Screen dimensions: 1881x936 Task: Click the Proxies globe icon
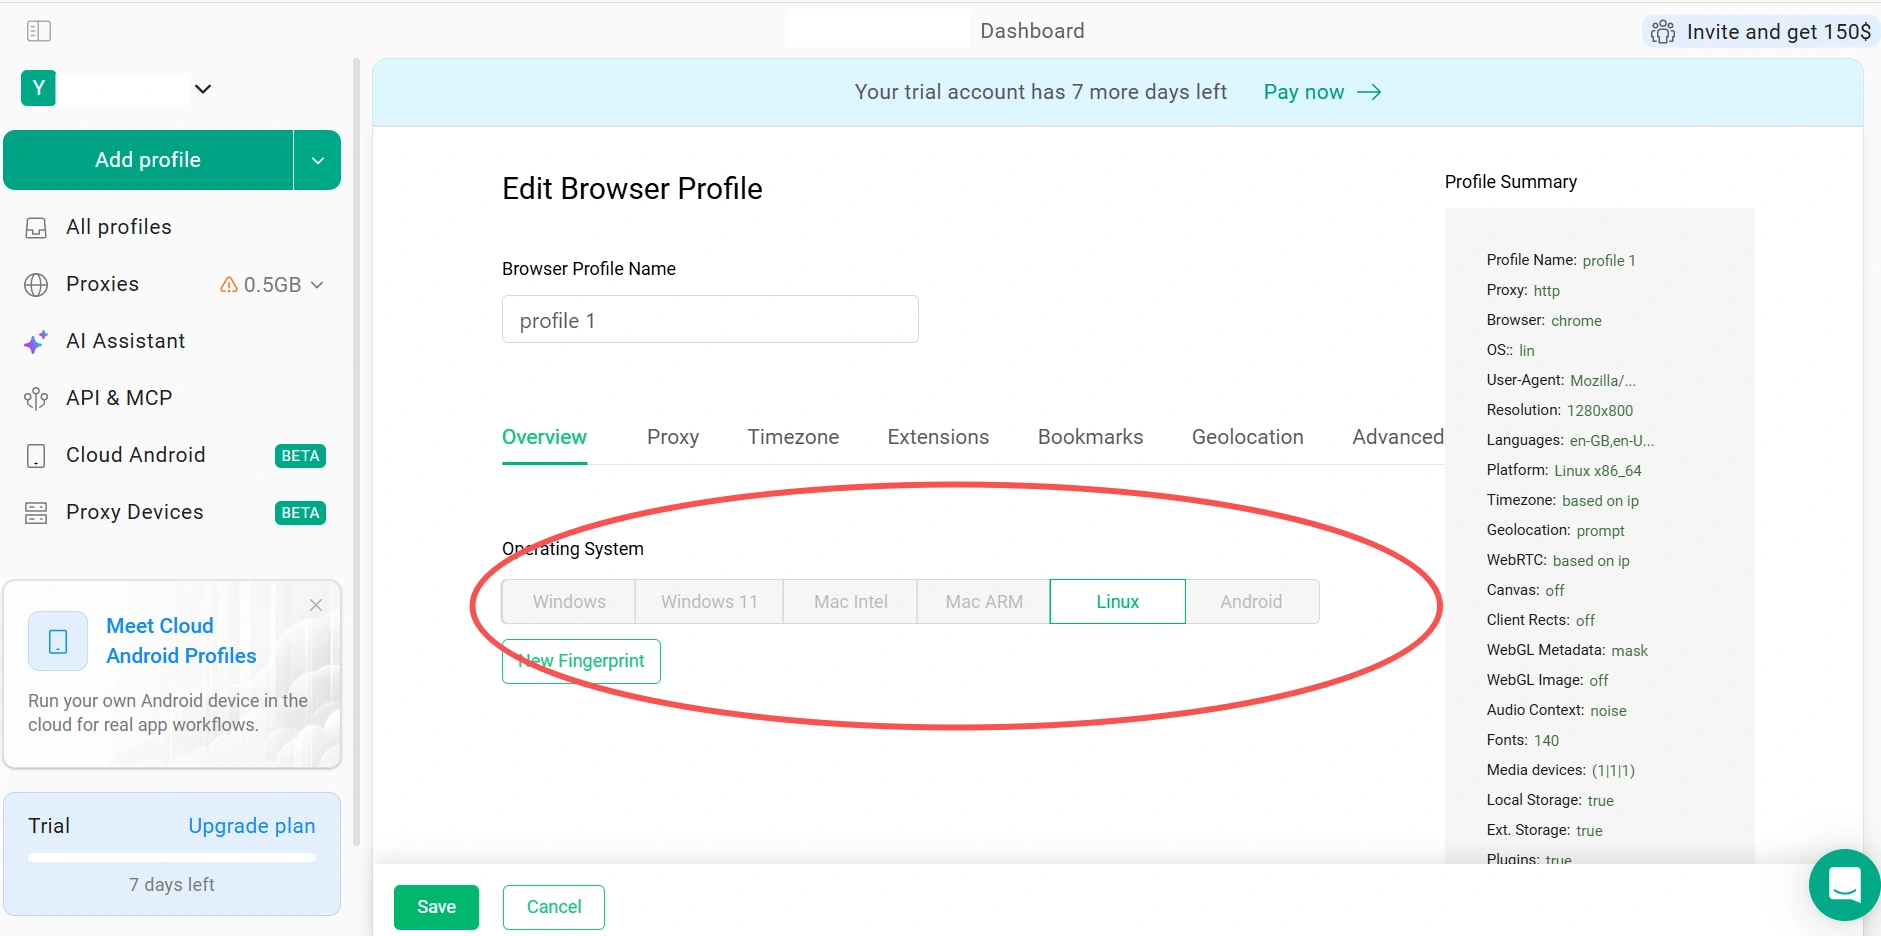coord(36,285)
